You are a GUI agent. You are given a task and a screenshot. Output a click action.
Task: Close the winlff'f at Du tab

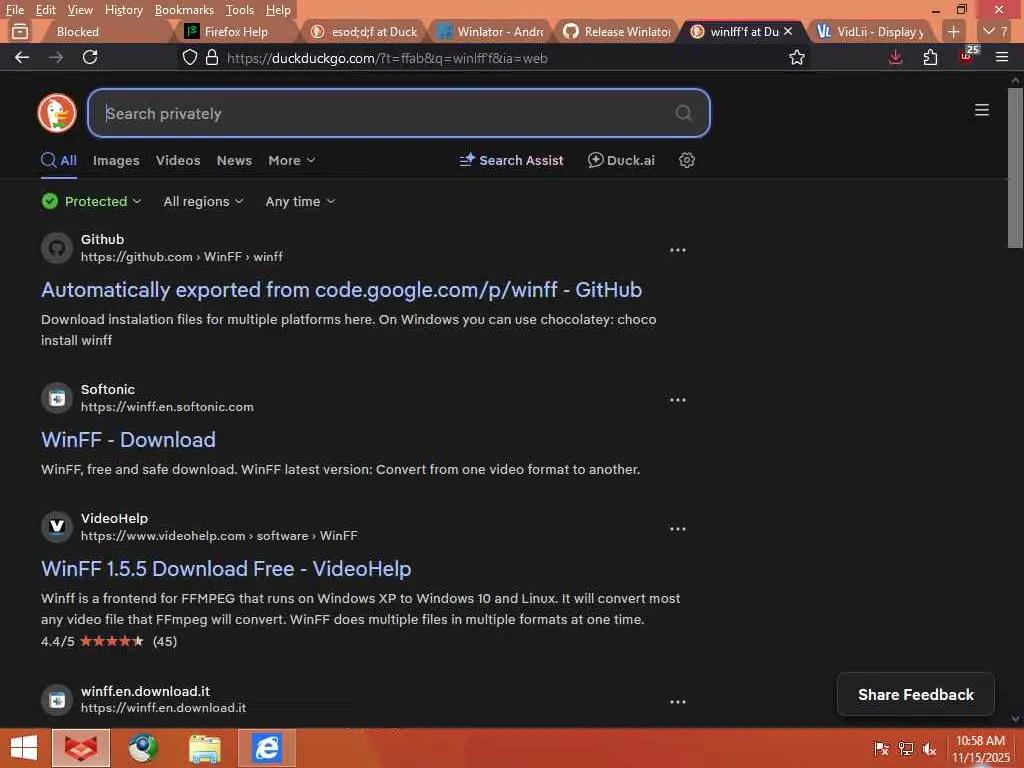tap(788, 31)
